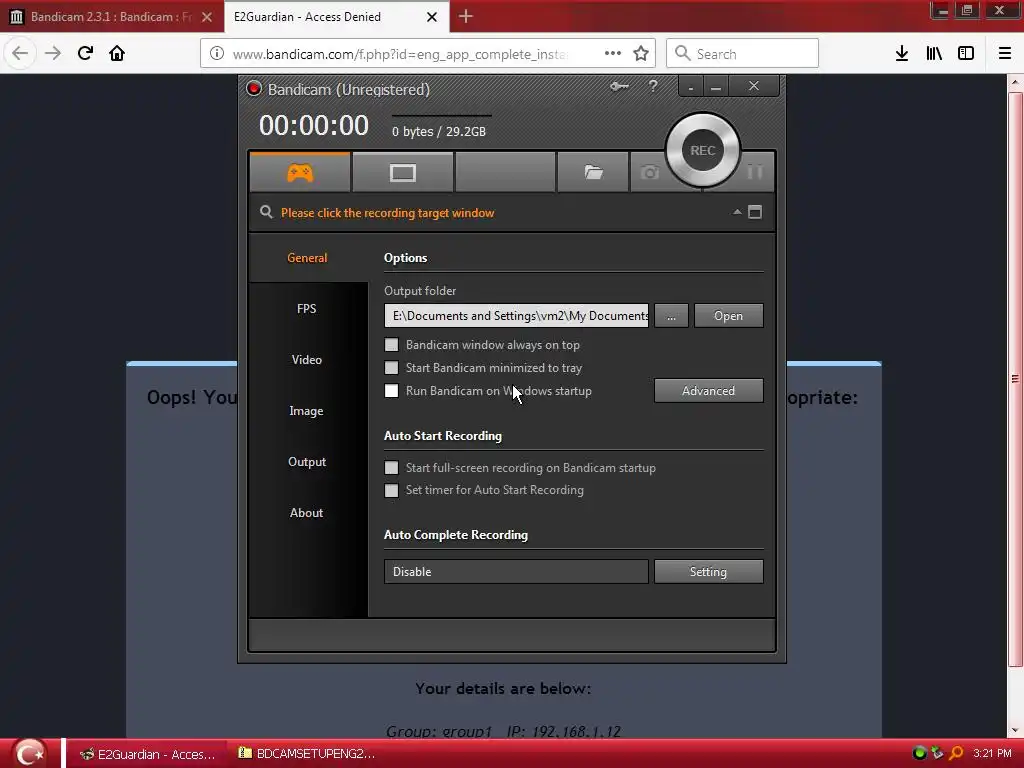Open the Image settings tab
1024x768 pixels.
[307, 410]
